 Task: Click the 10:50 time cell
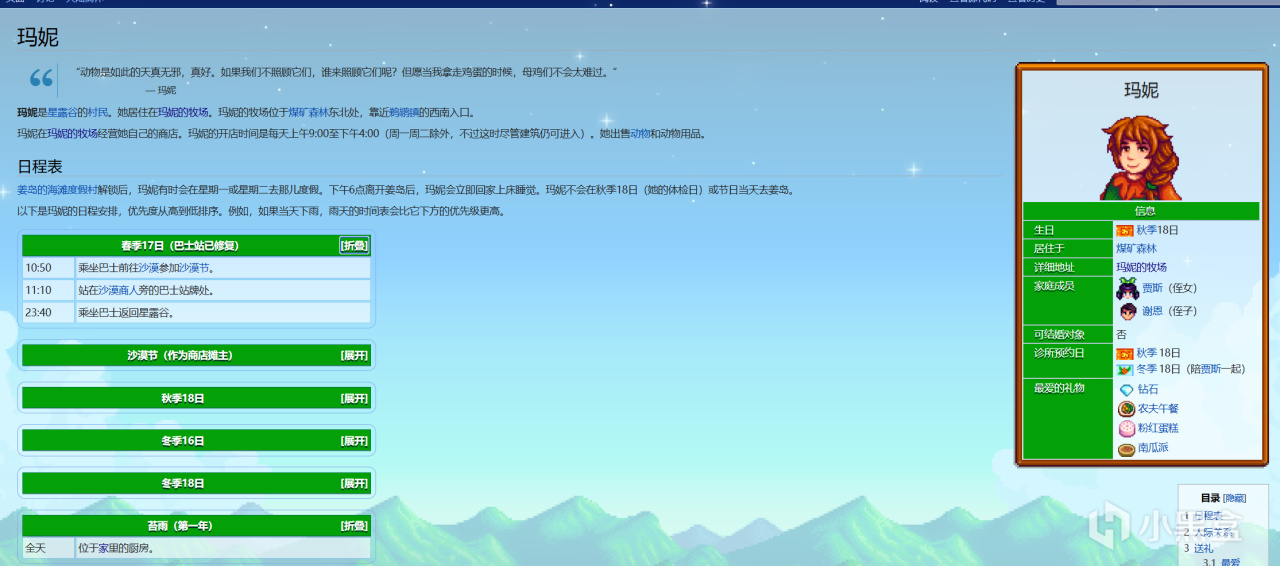click(48, 268)
